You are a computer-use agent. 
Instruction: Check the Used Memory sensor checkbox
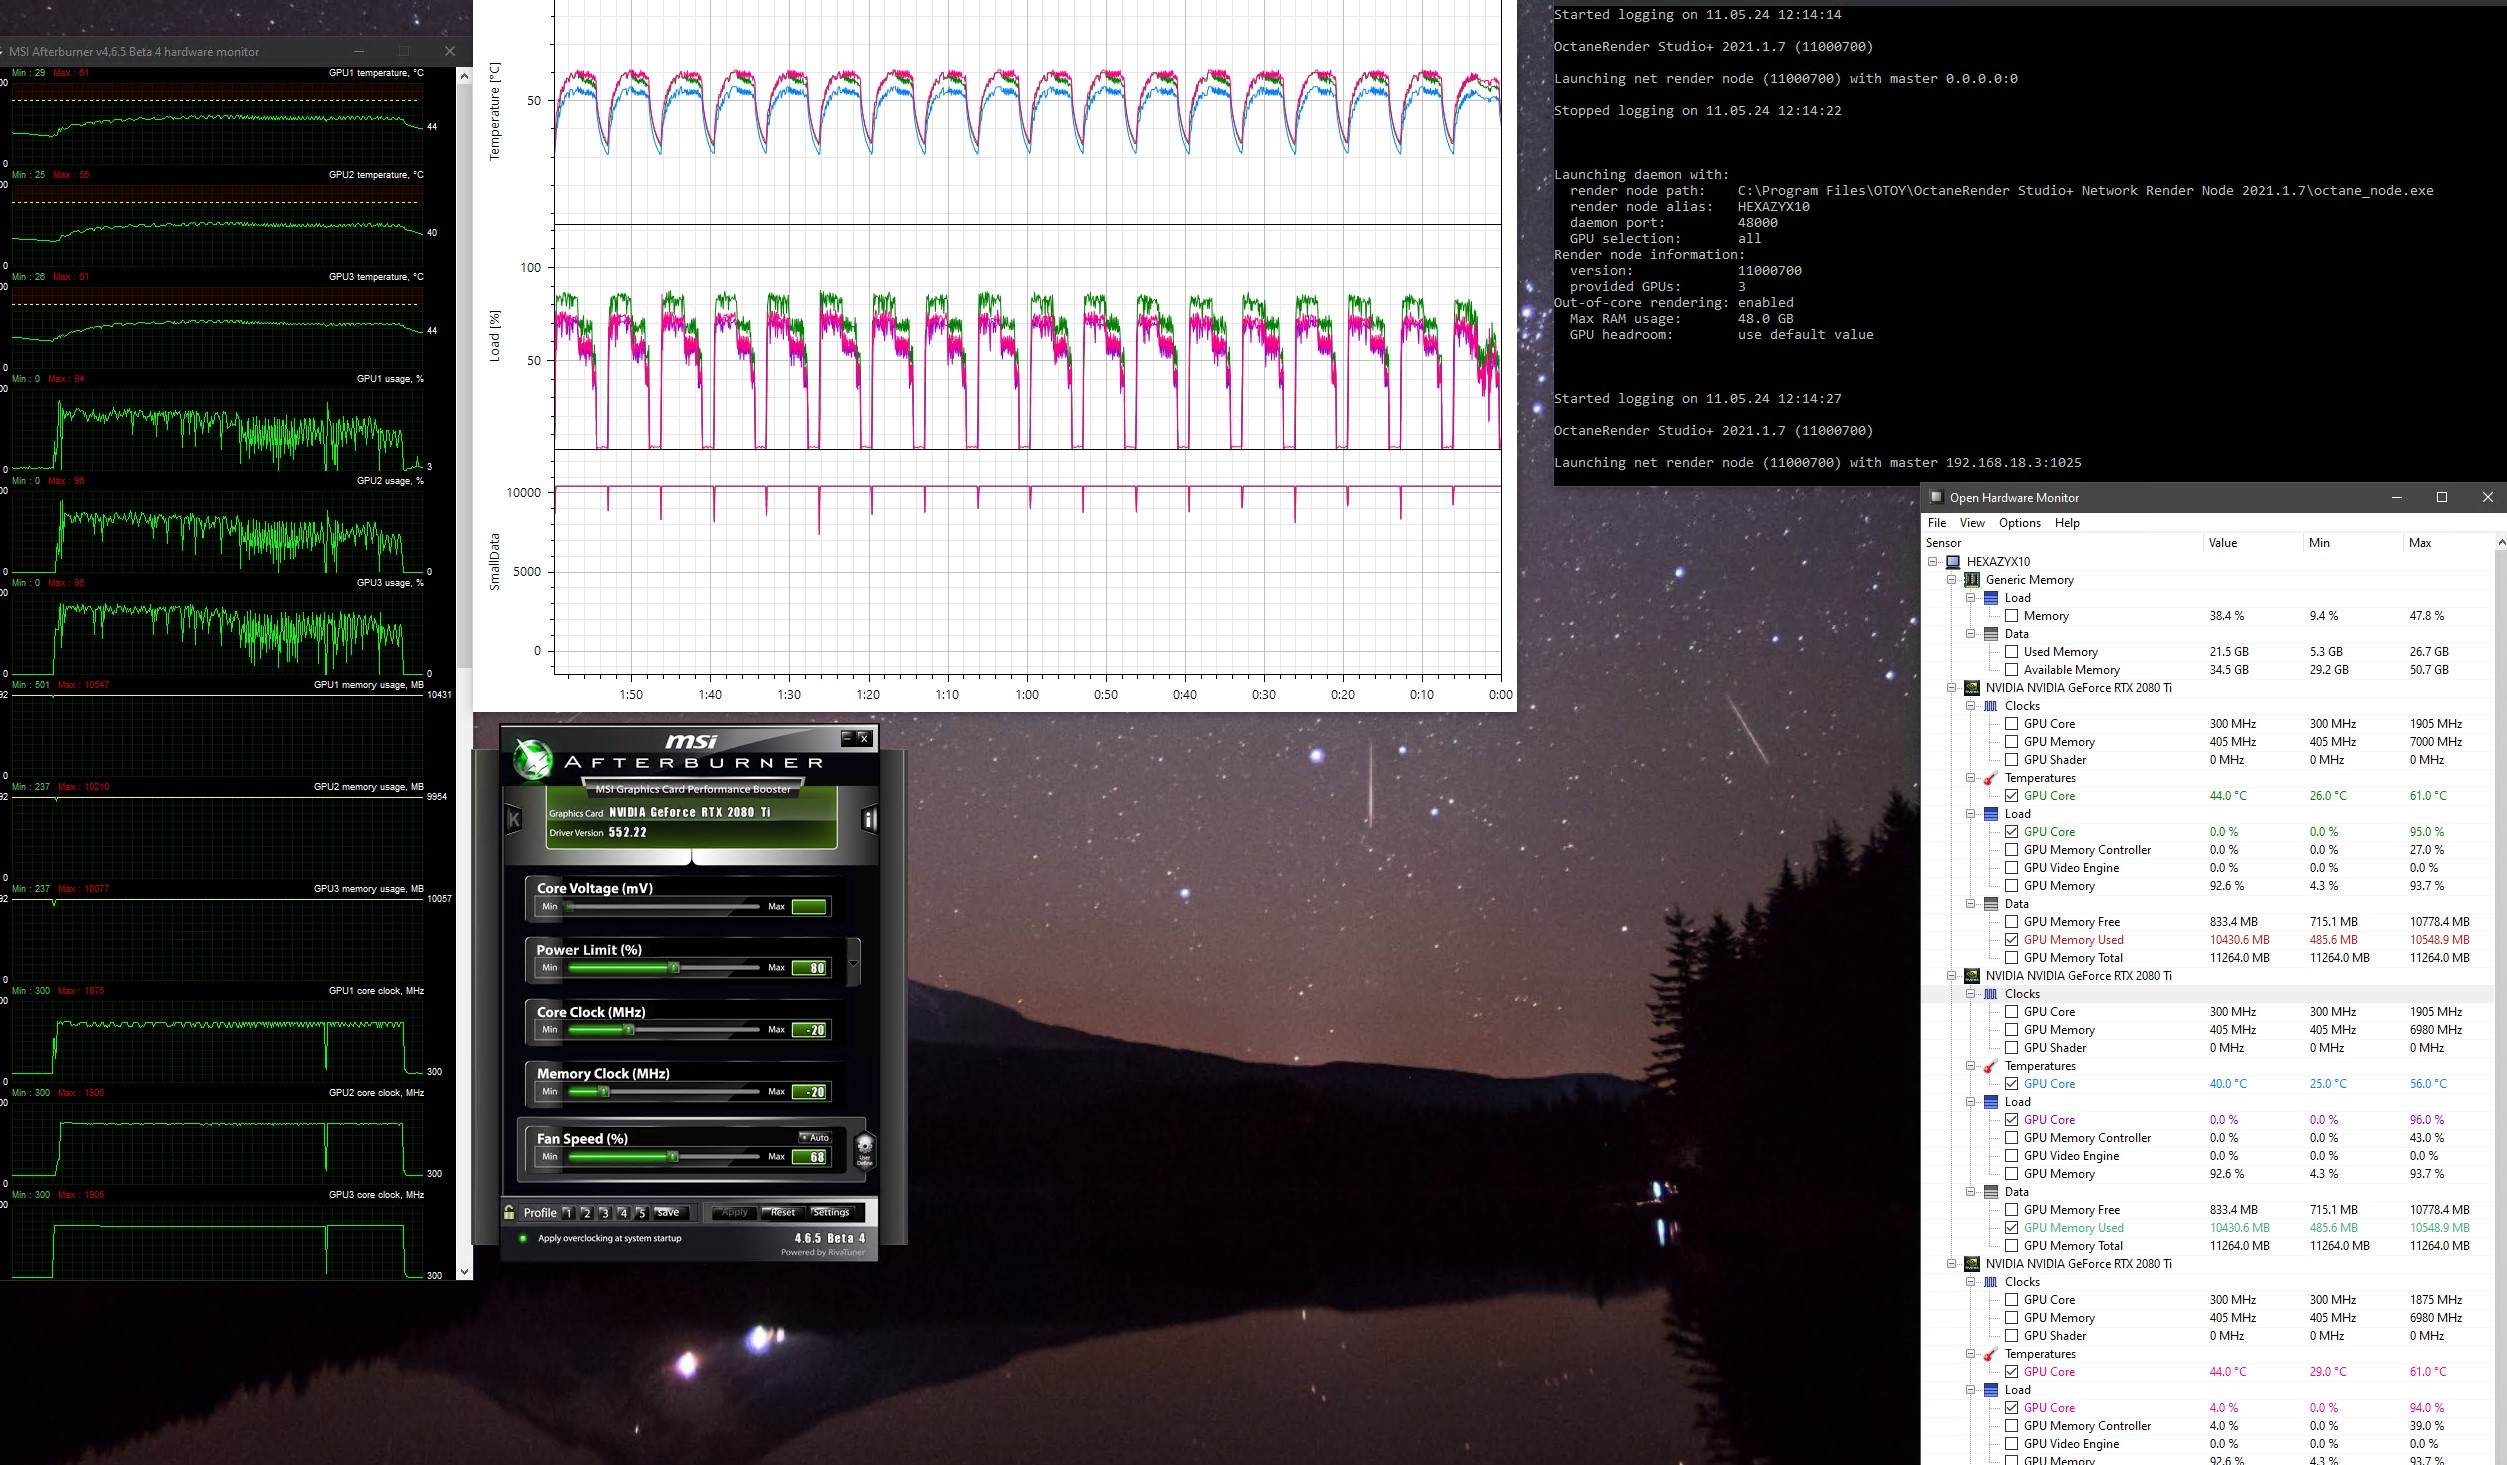(x=2011, y=652)
